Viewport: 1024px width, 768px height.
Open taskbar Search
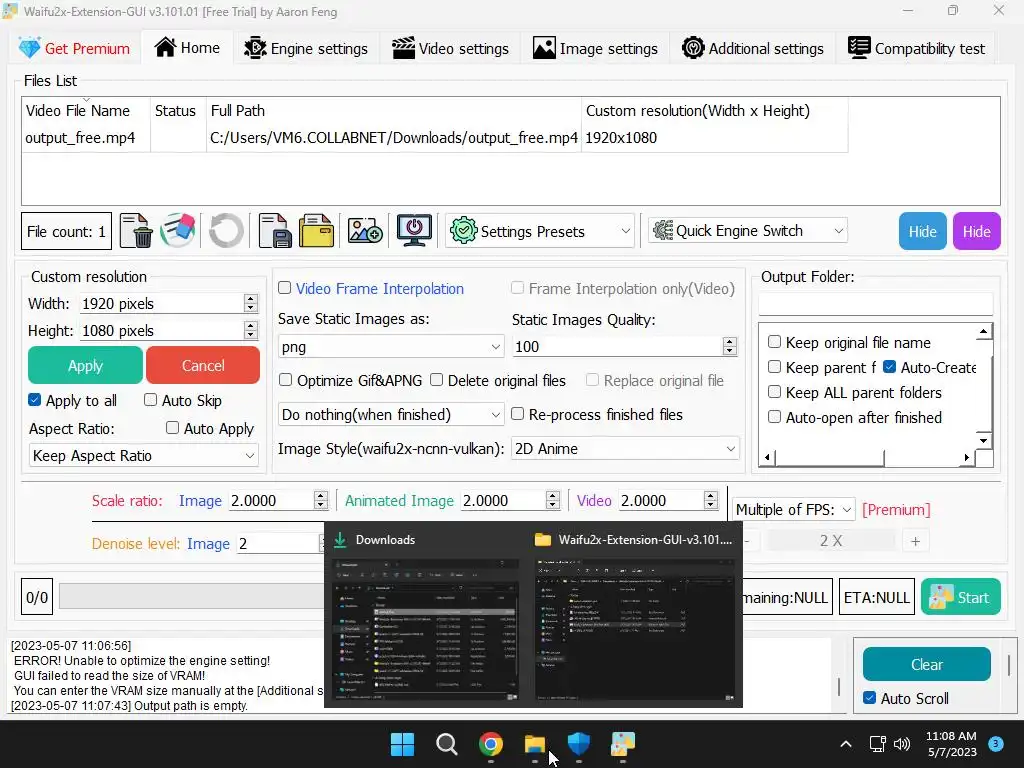[447, 744]
